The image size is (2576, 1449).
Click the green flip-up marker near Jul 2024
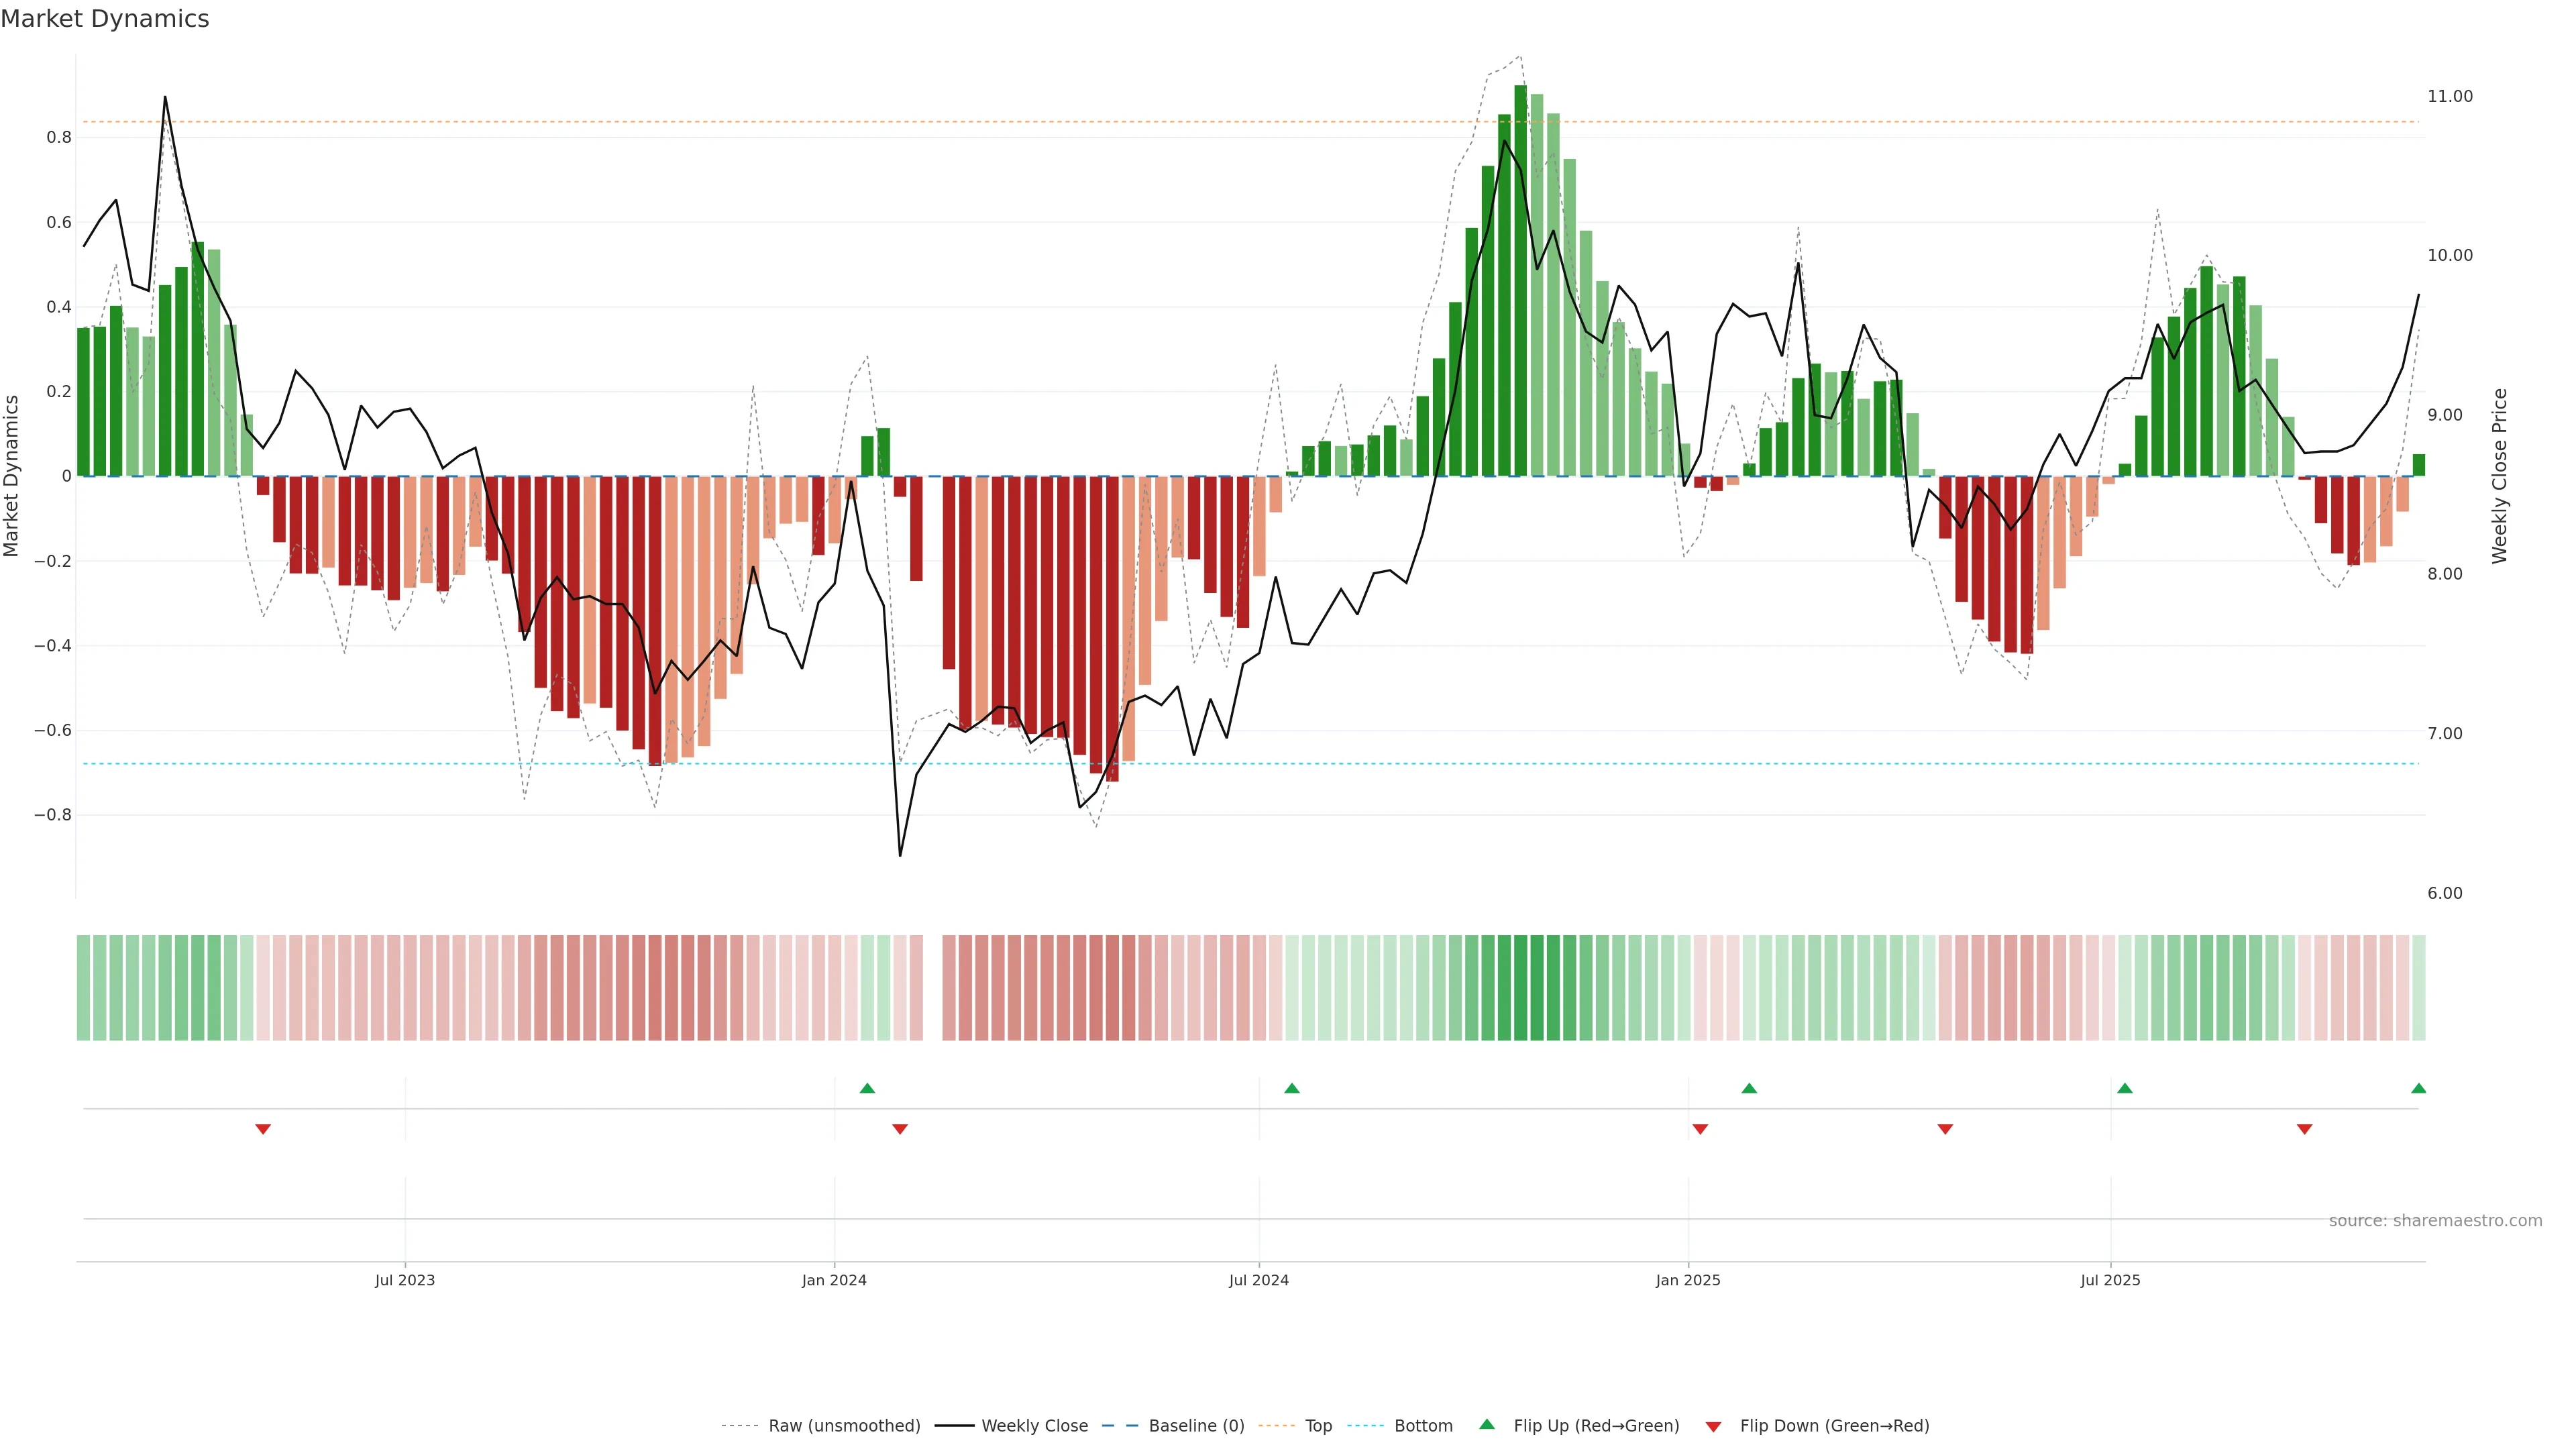tap(1291, 1088)
